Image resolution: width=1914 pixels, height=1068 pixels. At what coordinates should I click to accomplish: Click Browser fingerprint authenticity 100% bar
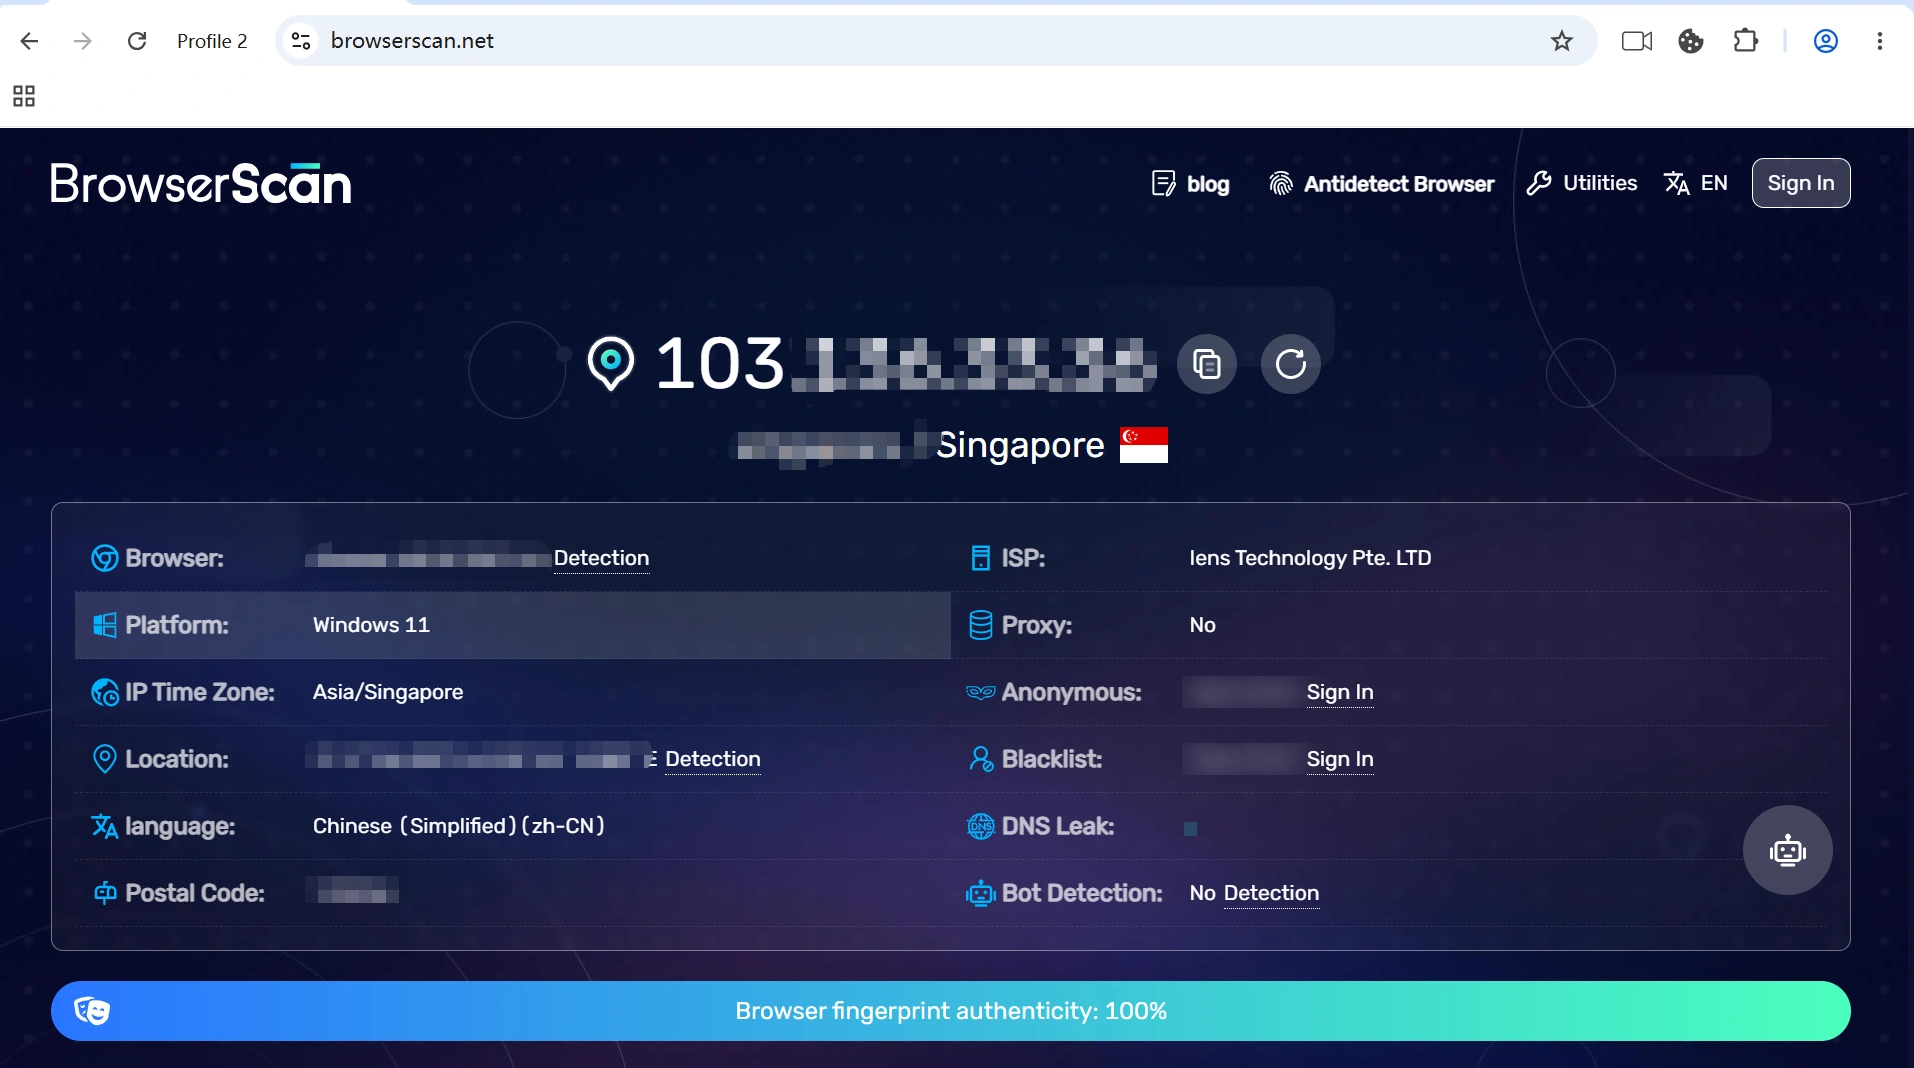point(951,1011)
